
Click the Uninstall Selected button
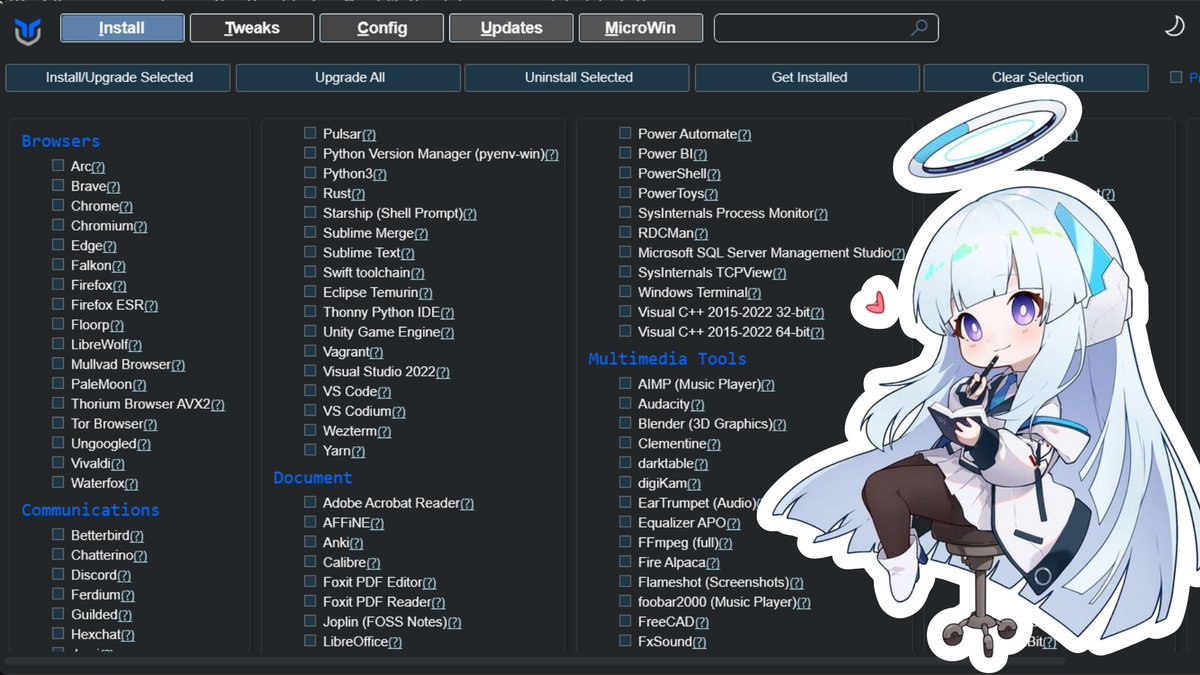click(x=578, y=77)
